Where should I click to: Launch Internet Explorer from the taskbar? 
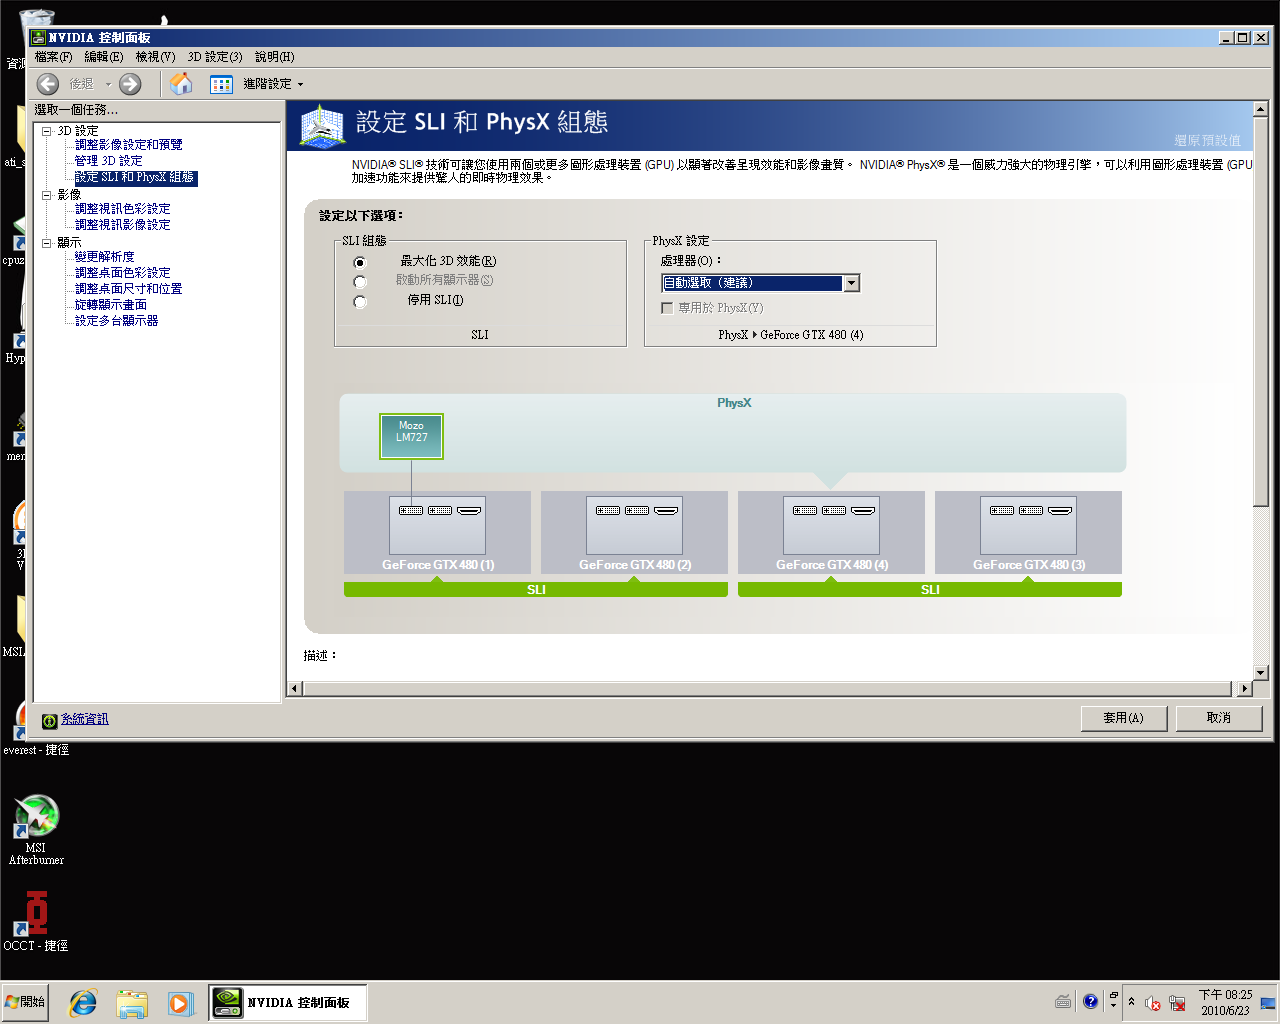click(x=82, y=1003)
